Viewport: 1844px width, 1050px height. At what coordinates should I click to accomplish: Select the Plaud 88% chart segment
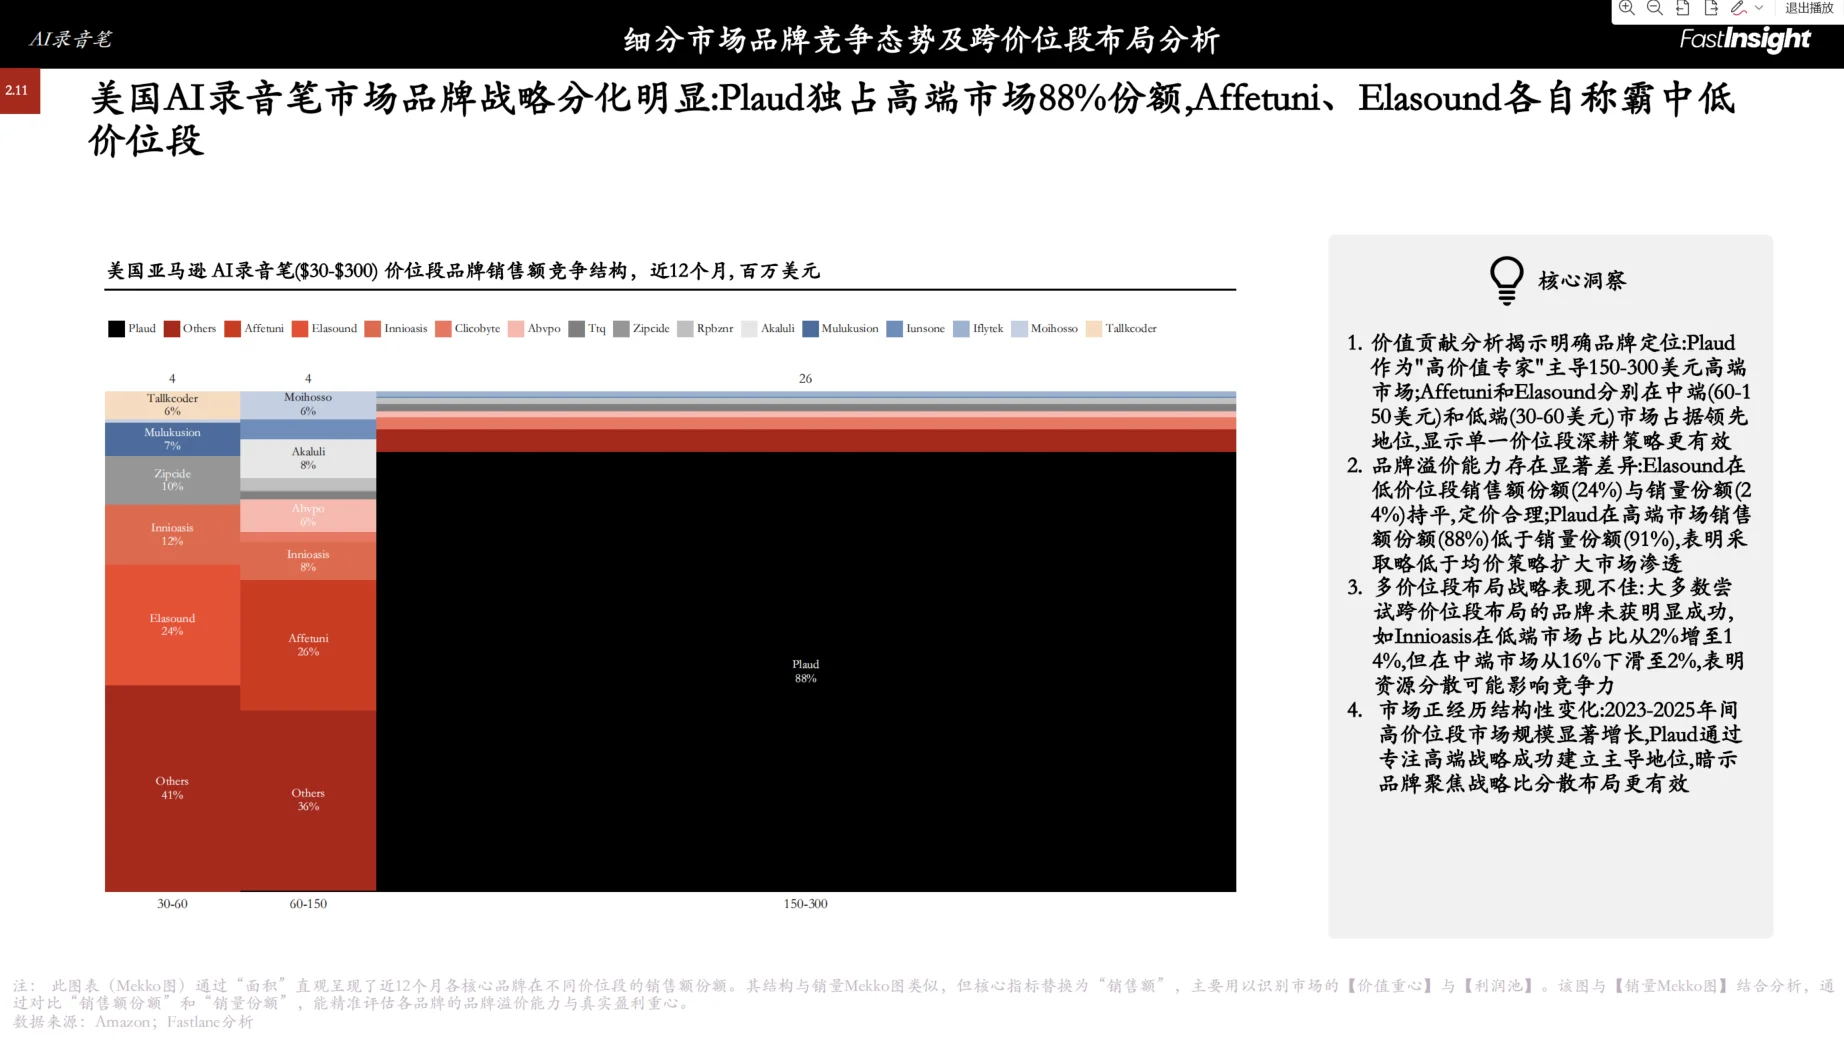pos(806,671)
